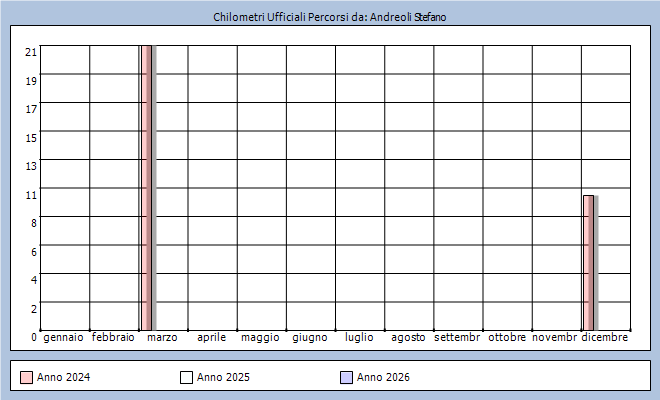Click the febbraio month axis label
This screenshot has width=660, height=400.
click(x=113, y=338)
